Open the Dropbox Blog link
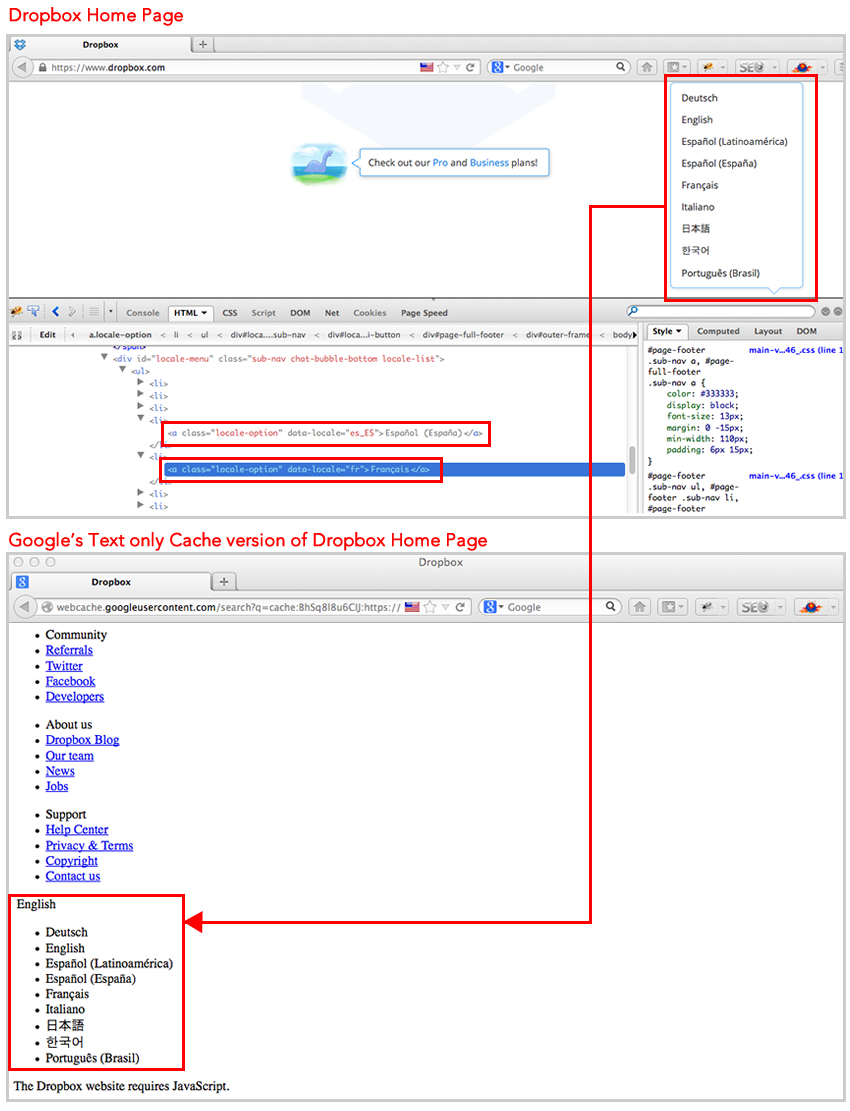 tap(82, 740)
